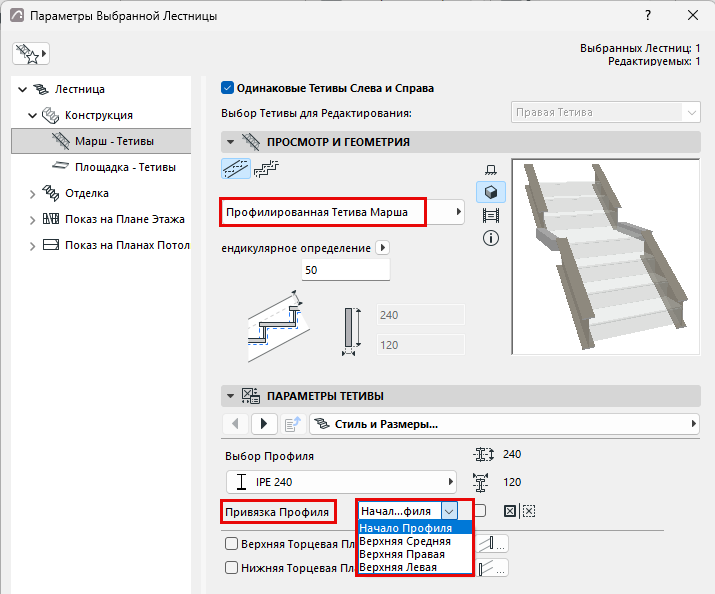The width and height of the screenshot is (715, 594).
Task: Switch preview to 2D plan view icon
Action: pos(491,170)
